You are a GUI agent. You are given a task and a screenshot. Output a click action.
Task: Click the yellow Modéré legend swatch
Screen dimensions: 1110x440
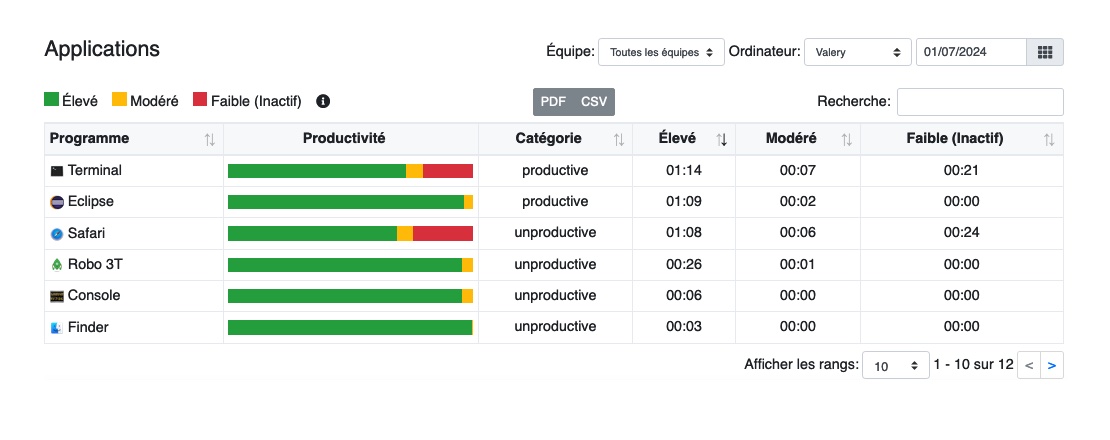[x=120, y=100]
